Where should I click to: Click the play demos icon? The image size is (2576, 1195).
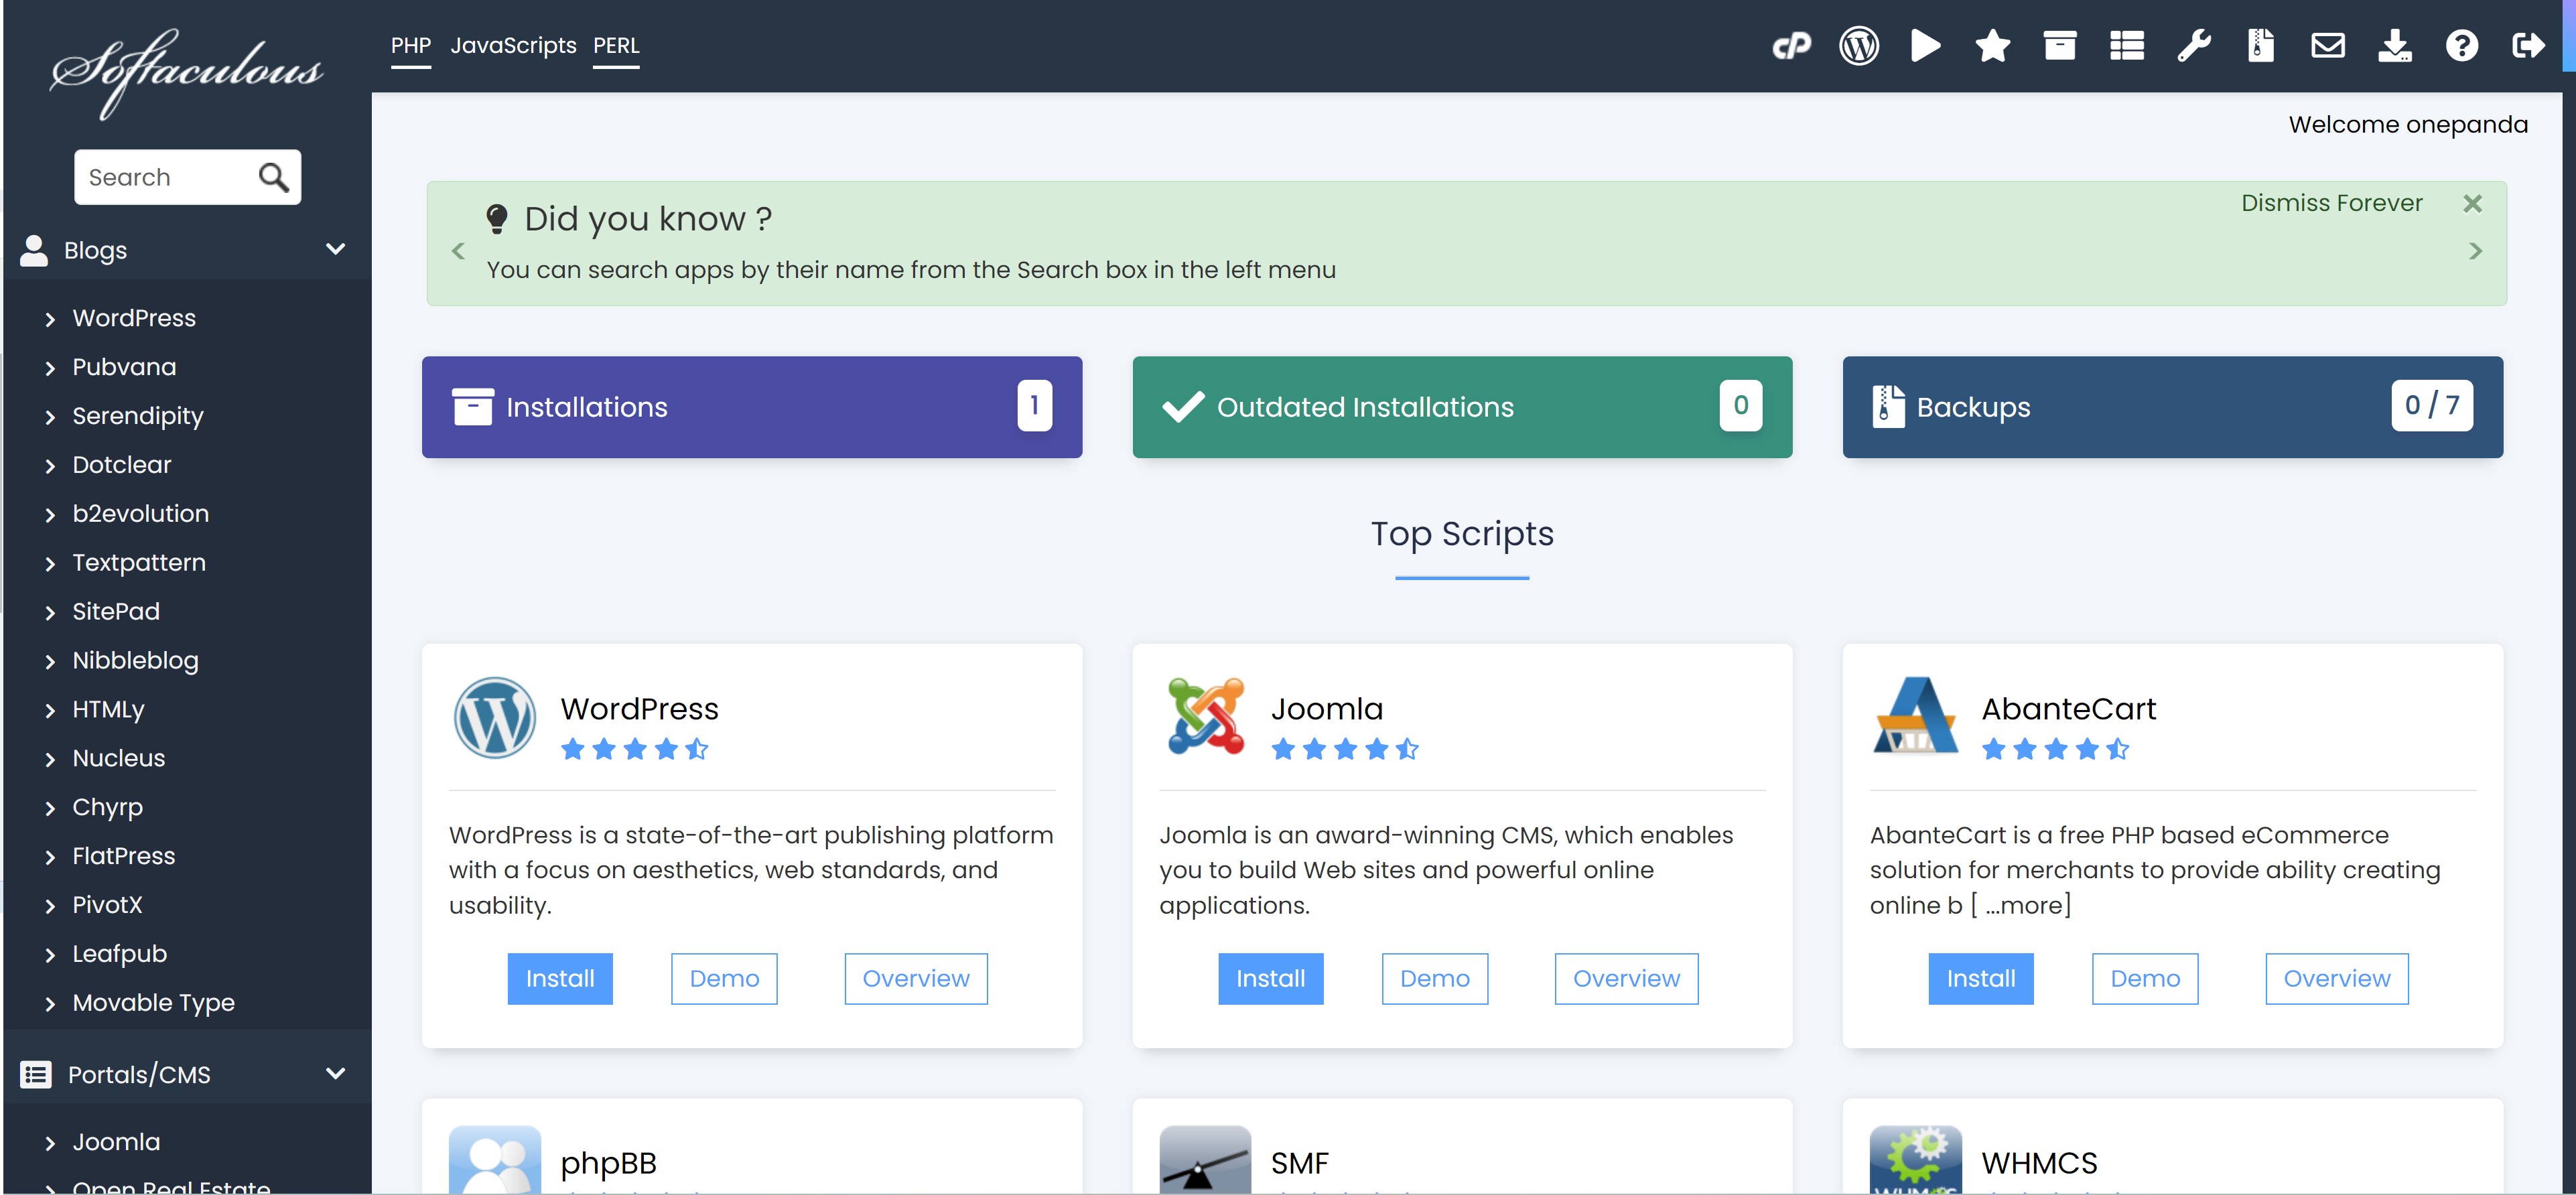(x=1925, y=46)
